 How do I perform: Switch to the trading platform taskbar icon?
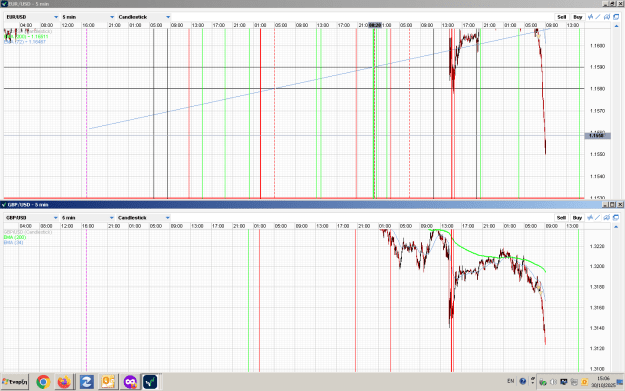pyautogui.click(x=150, y=382)
